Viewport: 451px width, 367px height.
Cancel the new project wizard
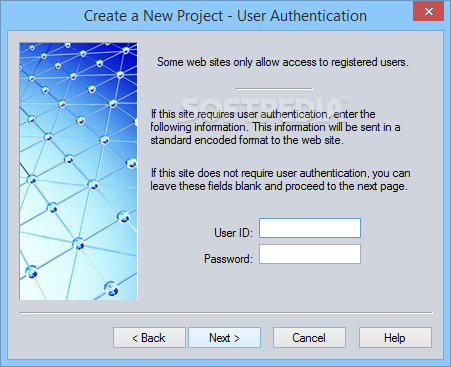click(x=309, y=338)
